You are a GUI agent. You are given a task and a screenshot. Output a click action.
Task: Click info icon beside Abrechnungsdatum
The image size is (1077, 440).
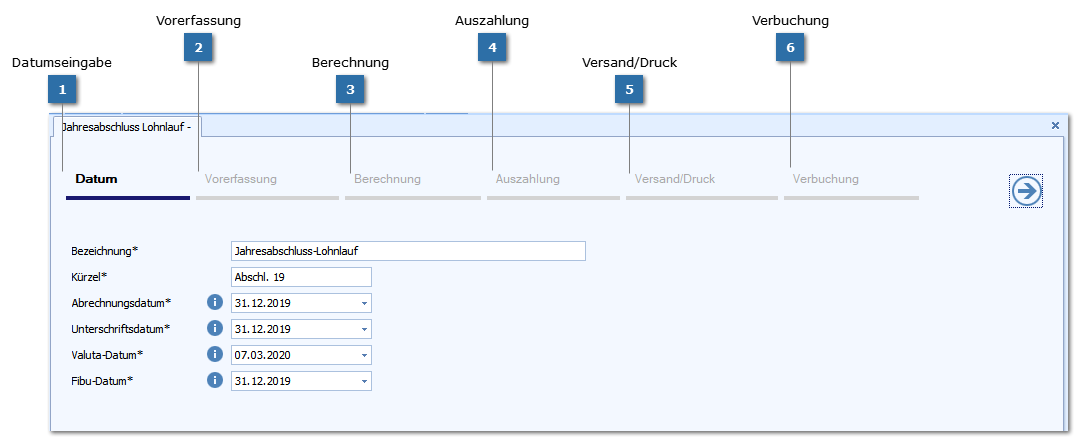pyautogui.click(x=214, y=302)
